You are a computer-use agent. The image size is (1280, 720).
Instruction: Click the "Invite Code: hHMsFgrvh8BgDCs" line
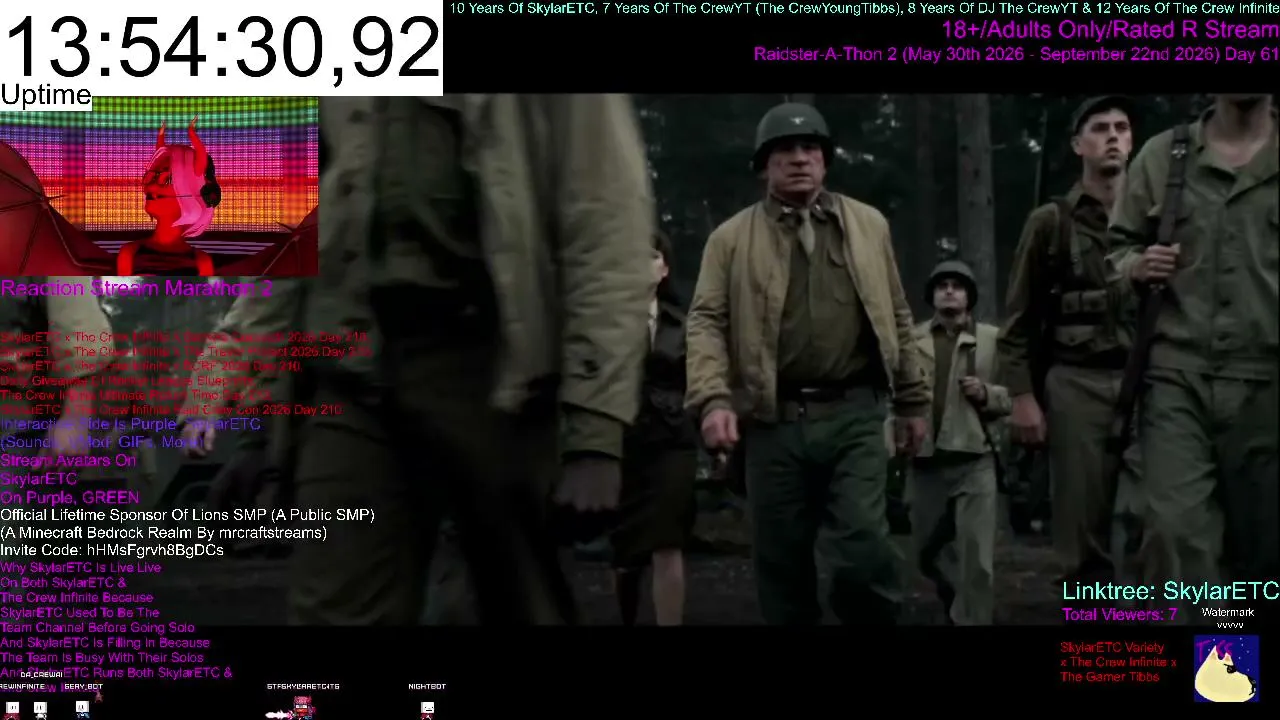coord(112,550)
